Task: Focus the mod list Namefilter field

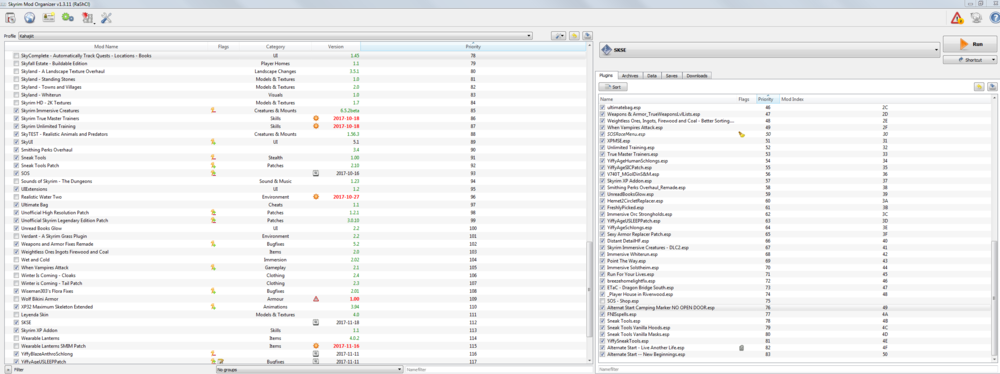Action: 499,370
